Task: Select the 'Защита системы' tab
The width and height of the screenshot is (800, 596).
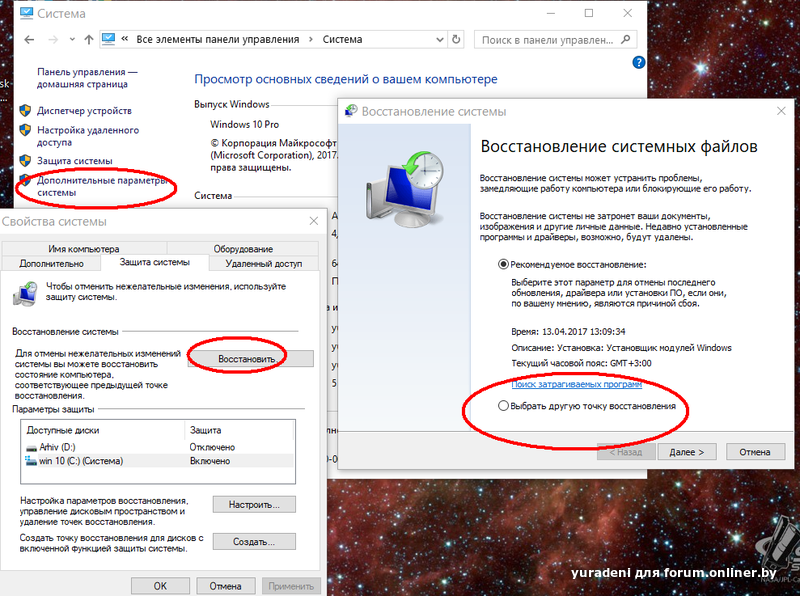Action: click(x=155, y=262)
